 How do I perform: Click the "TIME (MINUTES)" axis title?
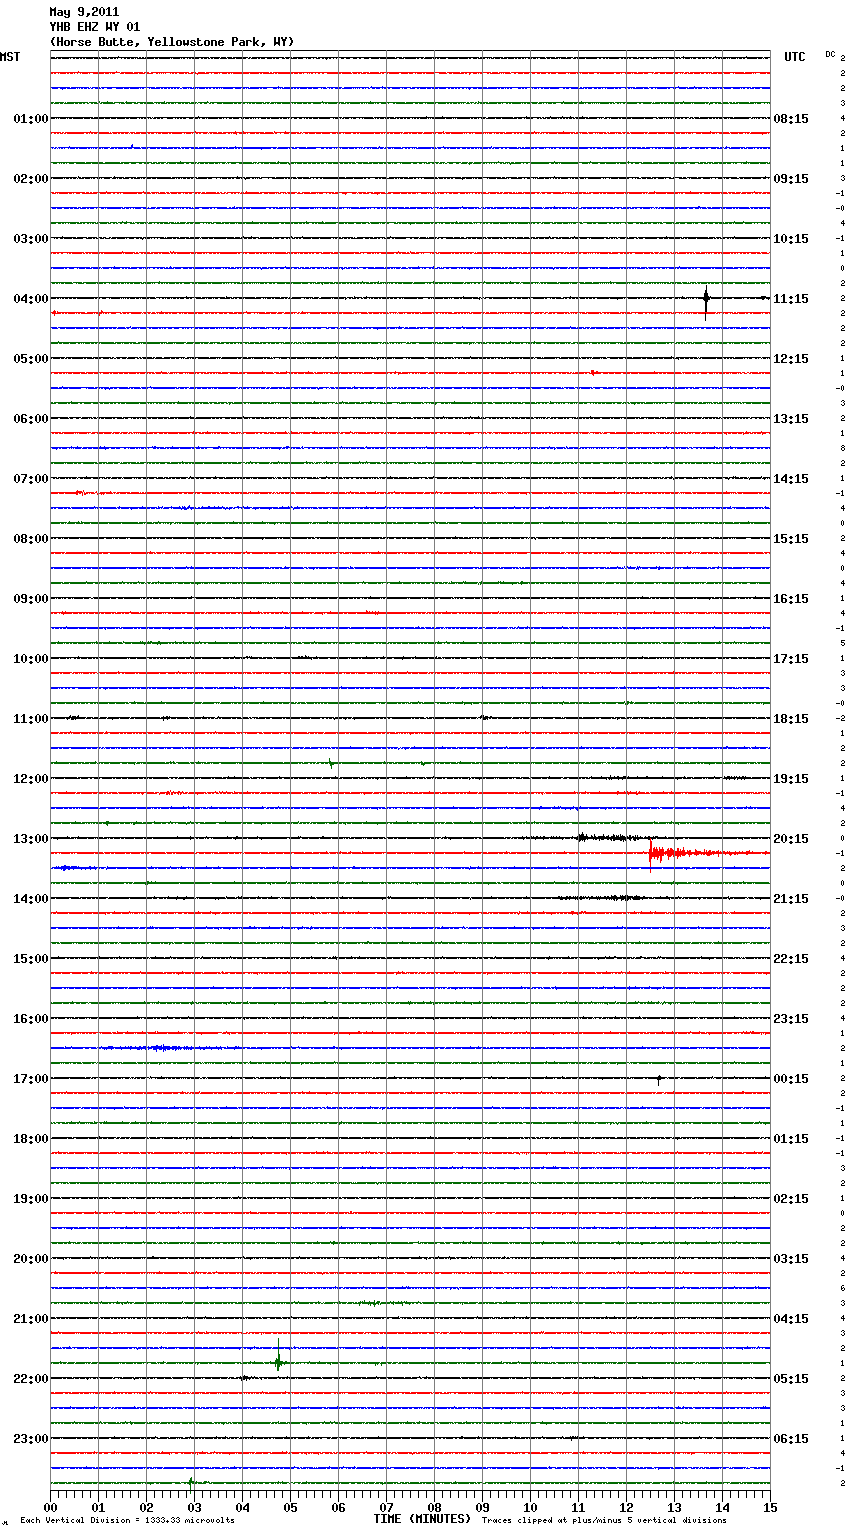[422, 1519]
